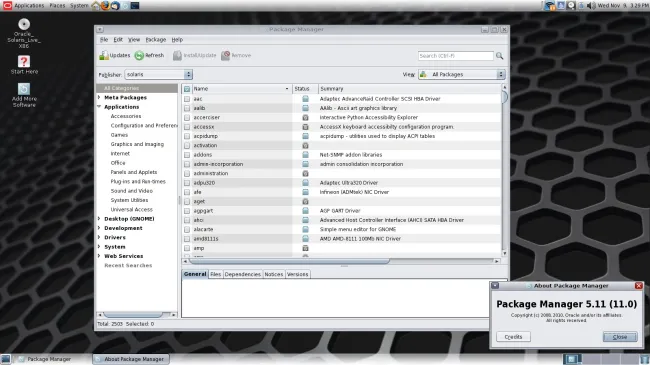
Task: Click the status icon for aget package
Action: [306, 201]
